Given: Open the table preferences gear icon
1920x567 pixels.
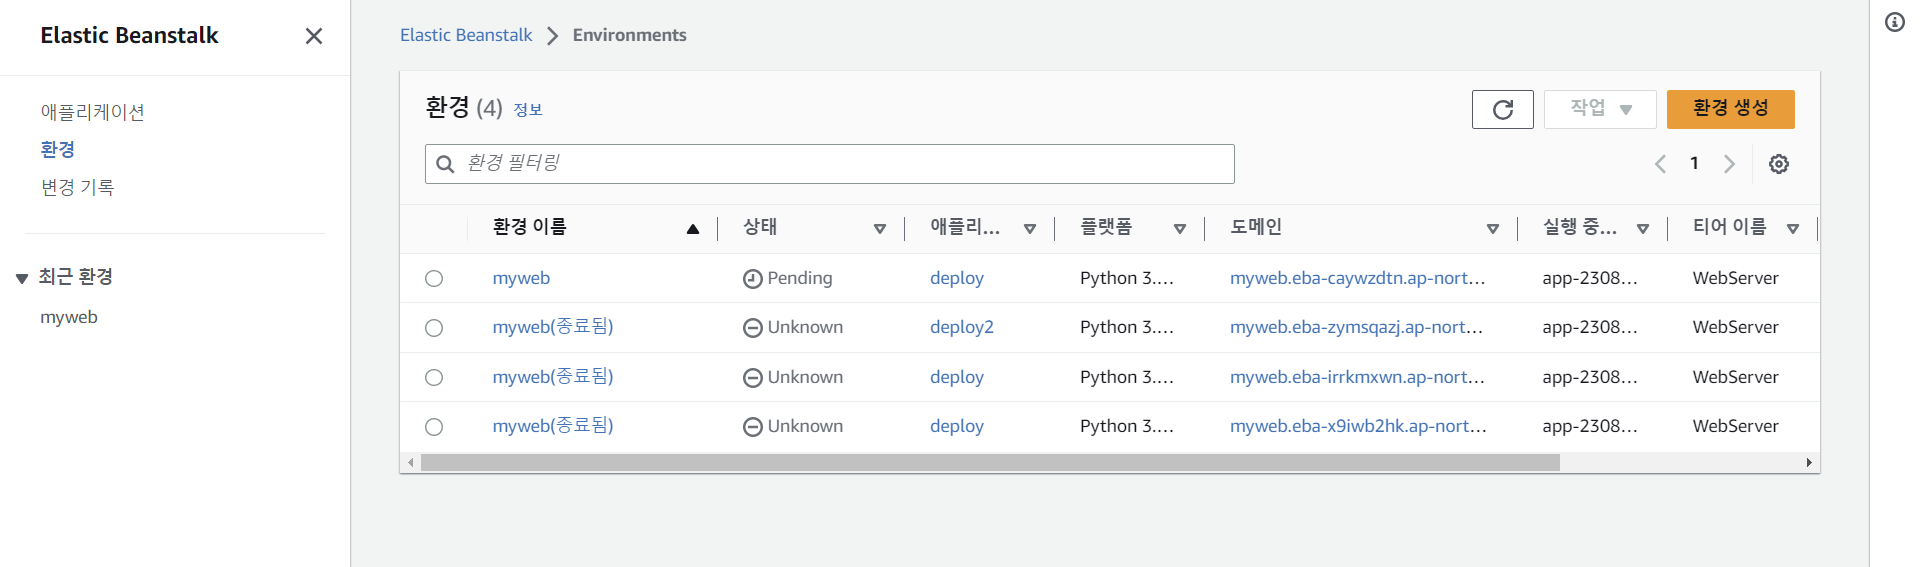Looking at the screenshot, I should 1778,164.
